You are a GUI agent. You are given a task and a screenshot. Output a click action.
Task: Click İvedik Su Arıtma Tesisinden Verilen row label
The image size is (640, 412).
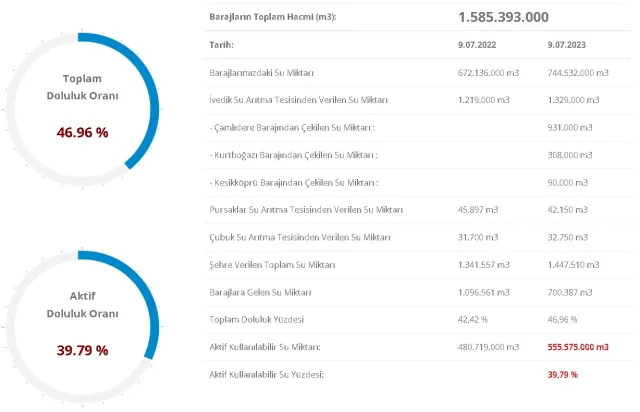[300, 100]
